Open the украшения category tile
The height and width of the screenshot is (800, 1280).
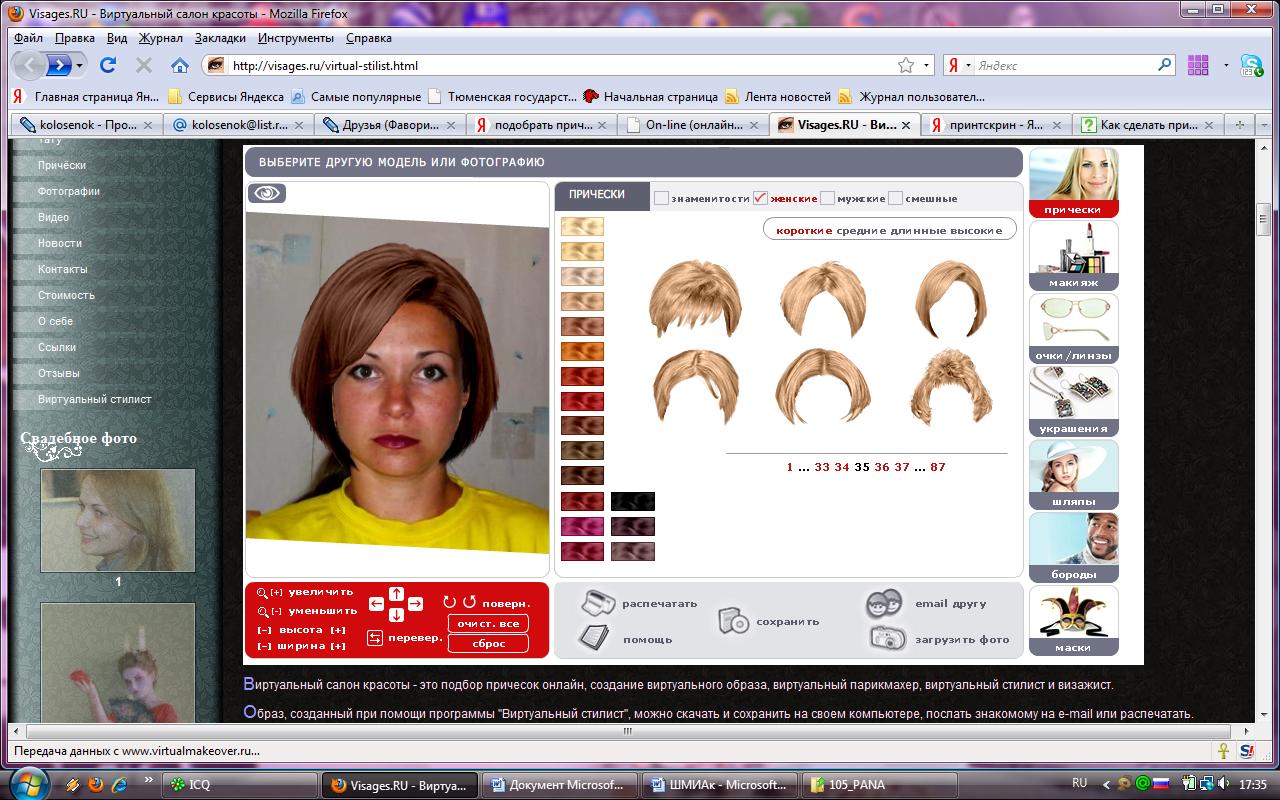[x=1073, y=402]
